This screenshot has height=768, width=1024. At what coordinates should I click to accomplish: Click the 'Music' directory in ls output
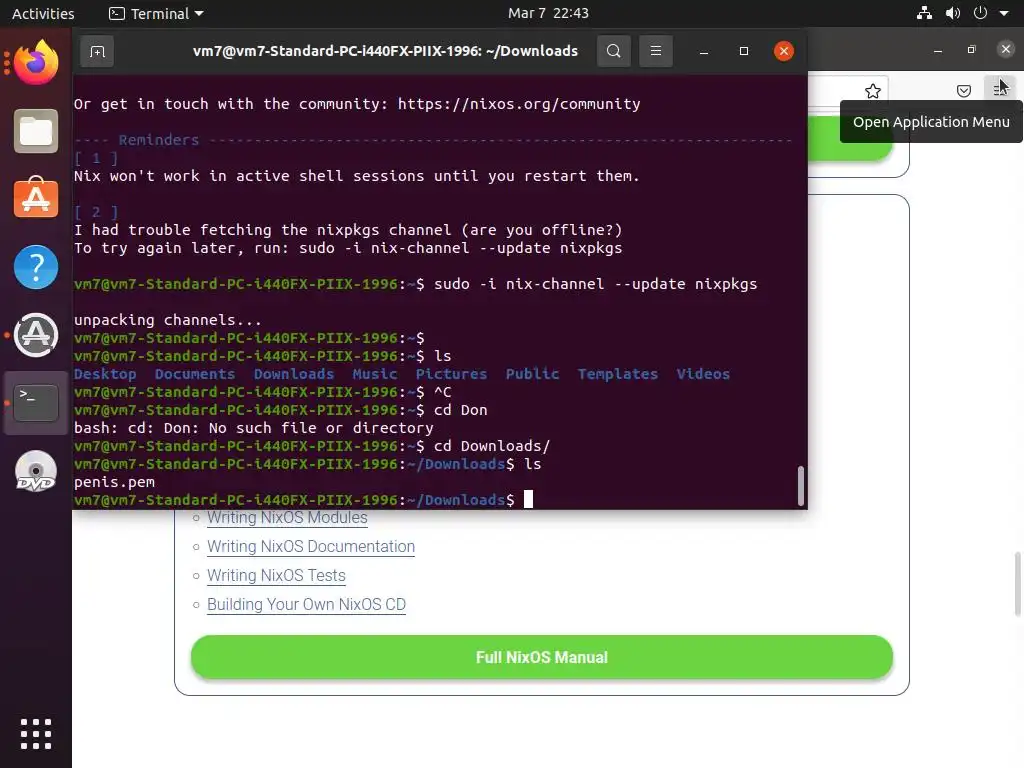pos(375,374)
